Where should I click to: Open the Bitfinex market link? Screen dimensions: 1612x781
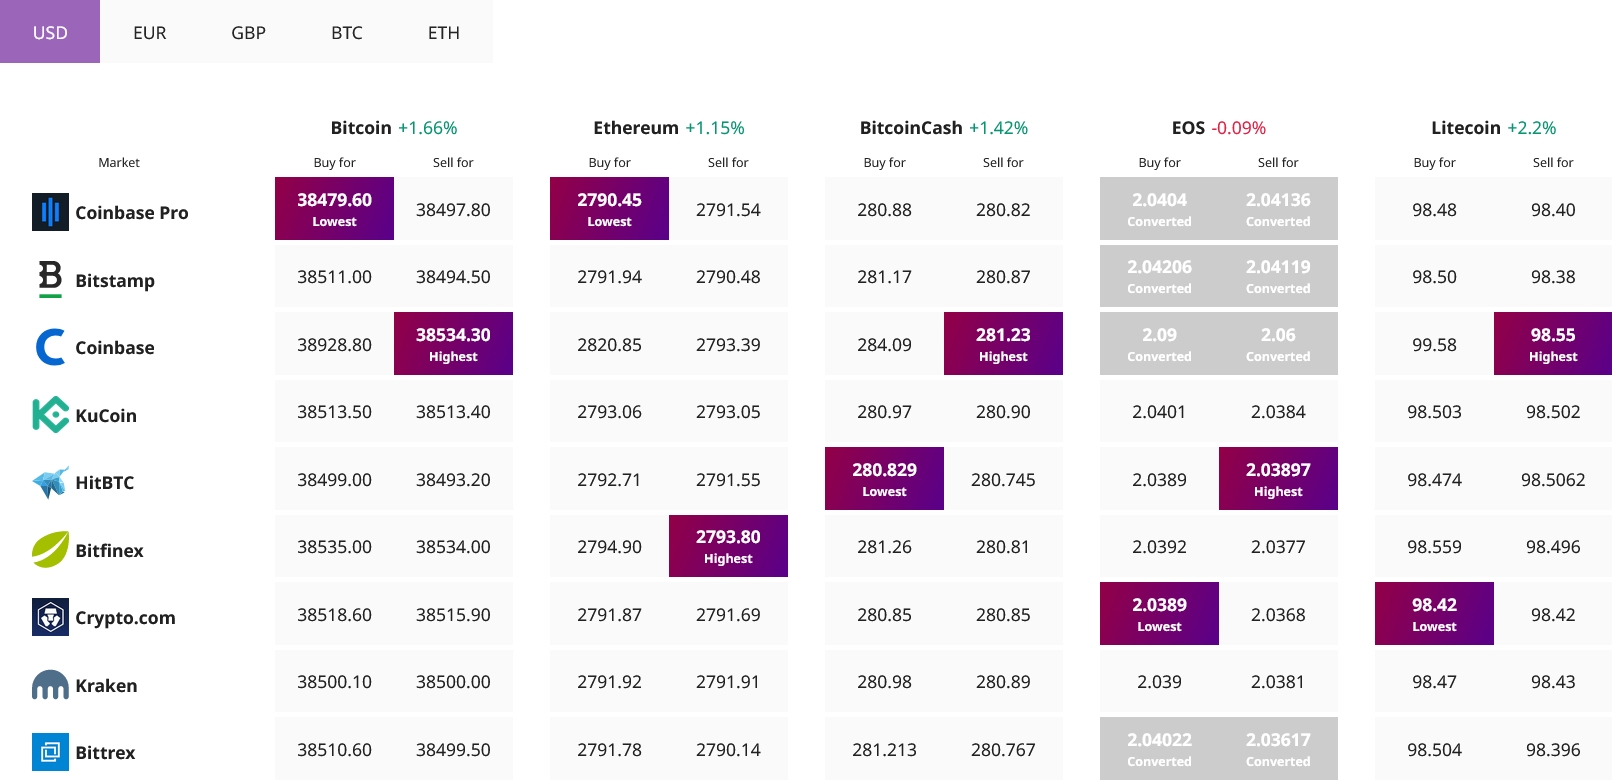coord(110,550)
